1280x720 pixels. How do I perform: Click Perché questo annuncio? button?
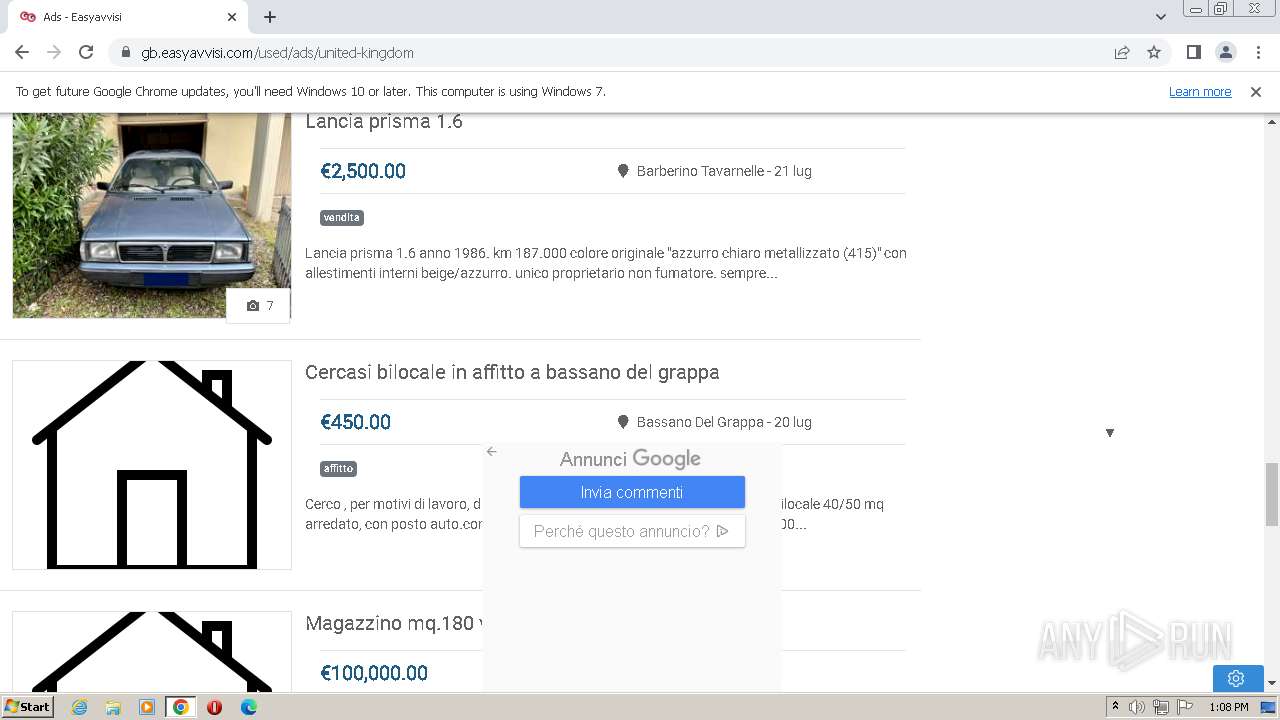(632, 531)
